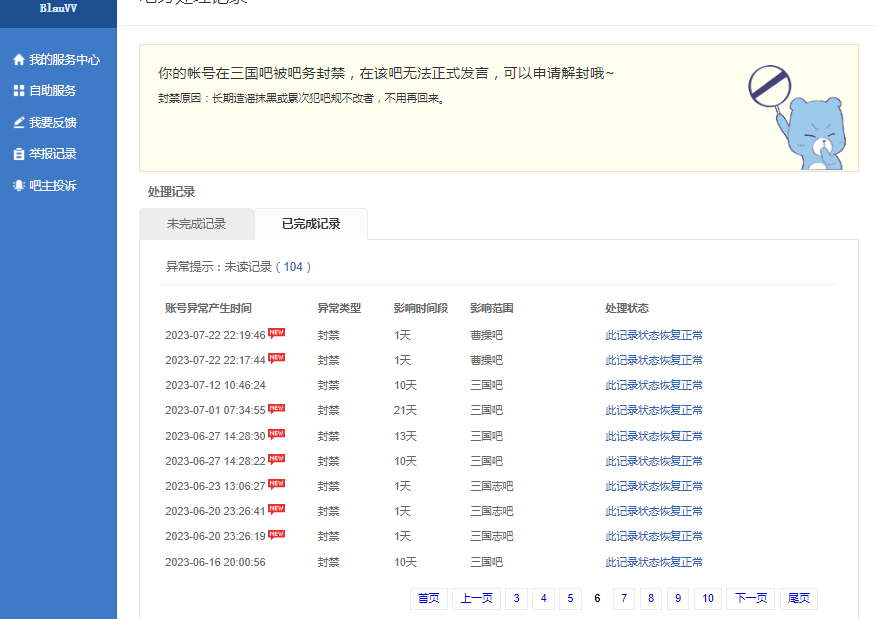The width and height of the screenshot is (877, 619).
Task: Click NEW badge on 2023-07-22 22:19:46 record
Action: click(x=277, y=333)
